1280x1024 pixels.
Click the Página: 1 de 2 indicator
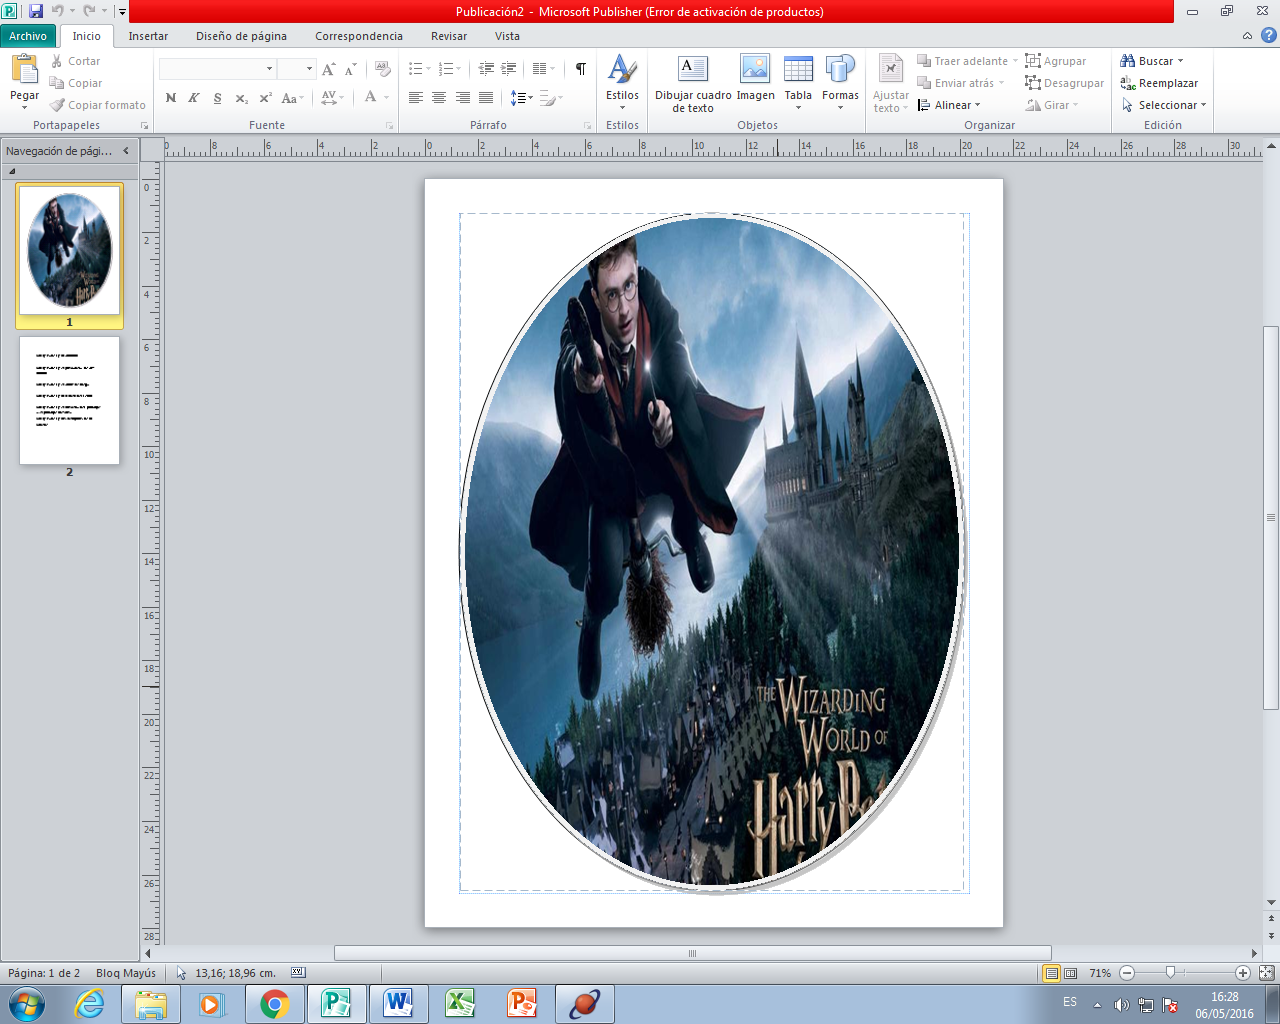pos(44,973)
